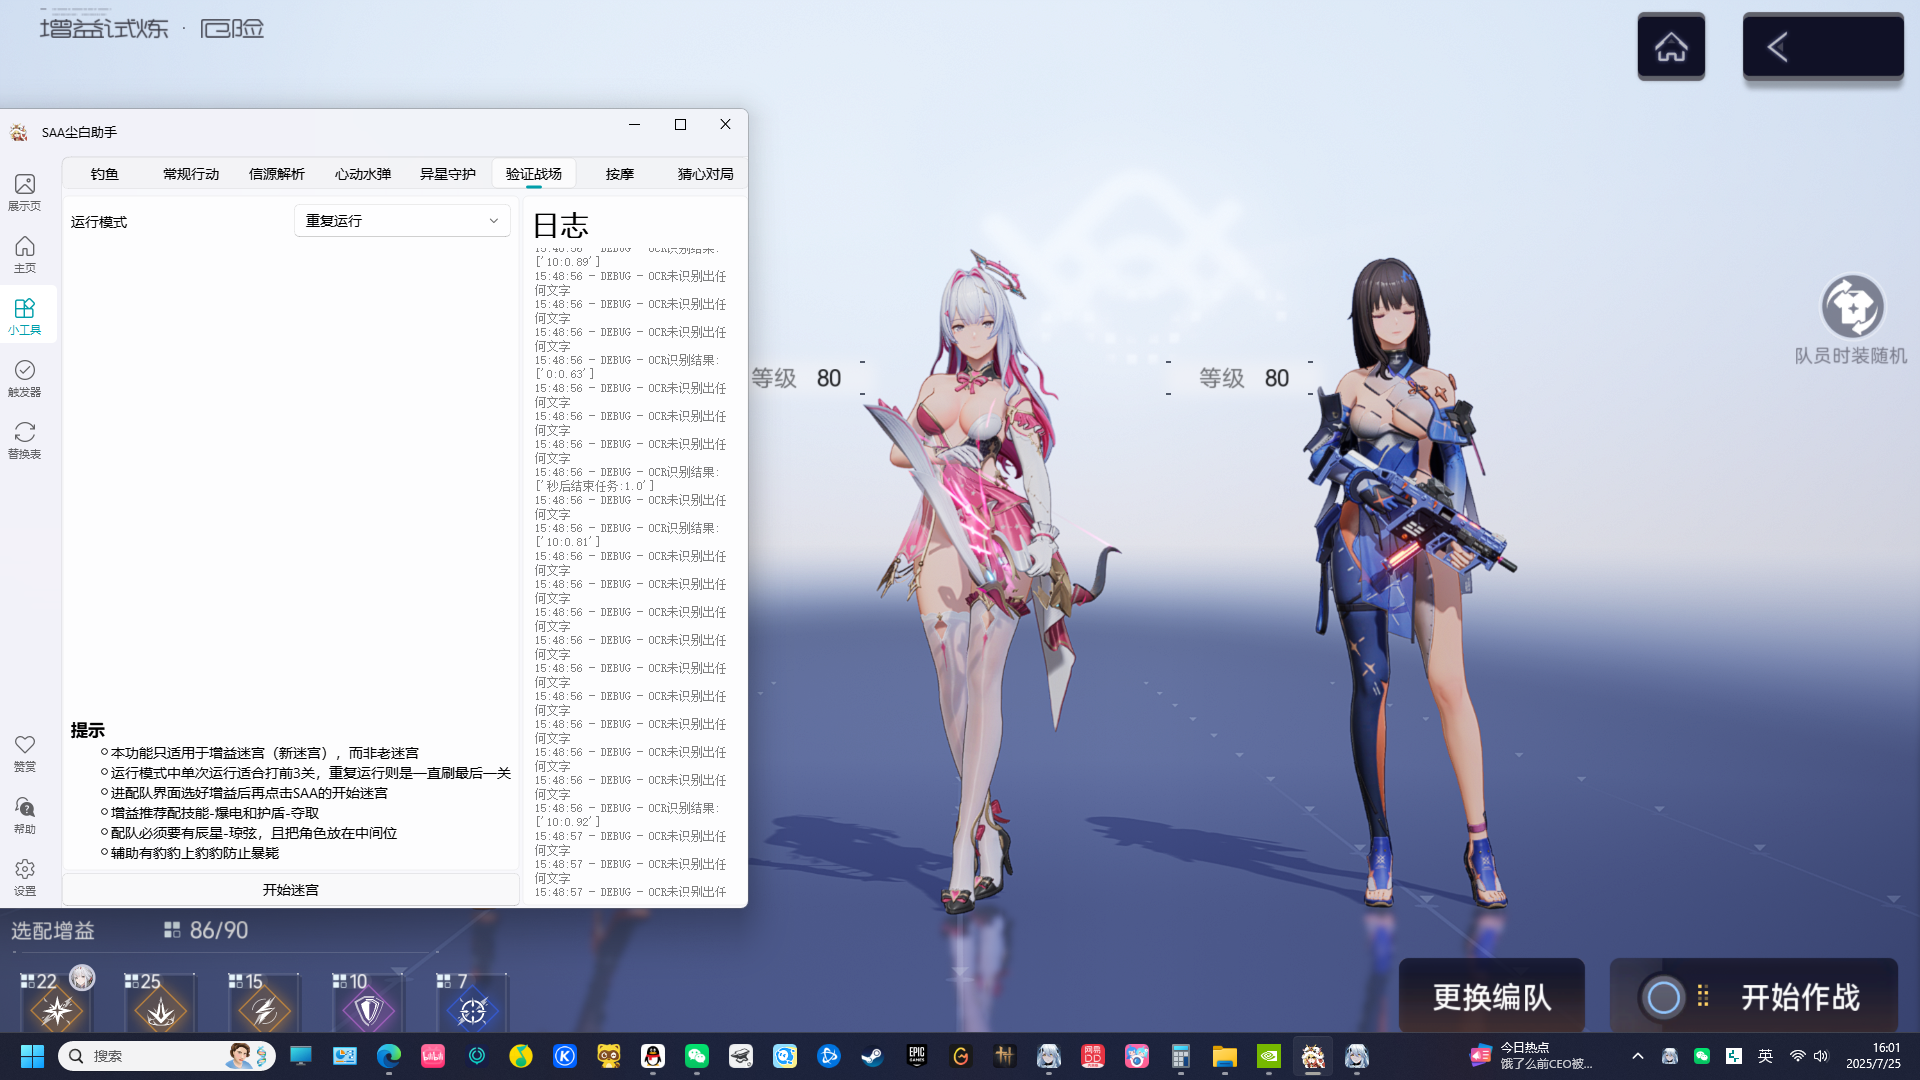This screenshot has width=1920, height=1080.
Task: Select the 小工具 sidebar item
Action: [x=25, y=316]
